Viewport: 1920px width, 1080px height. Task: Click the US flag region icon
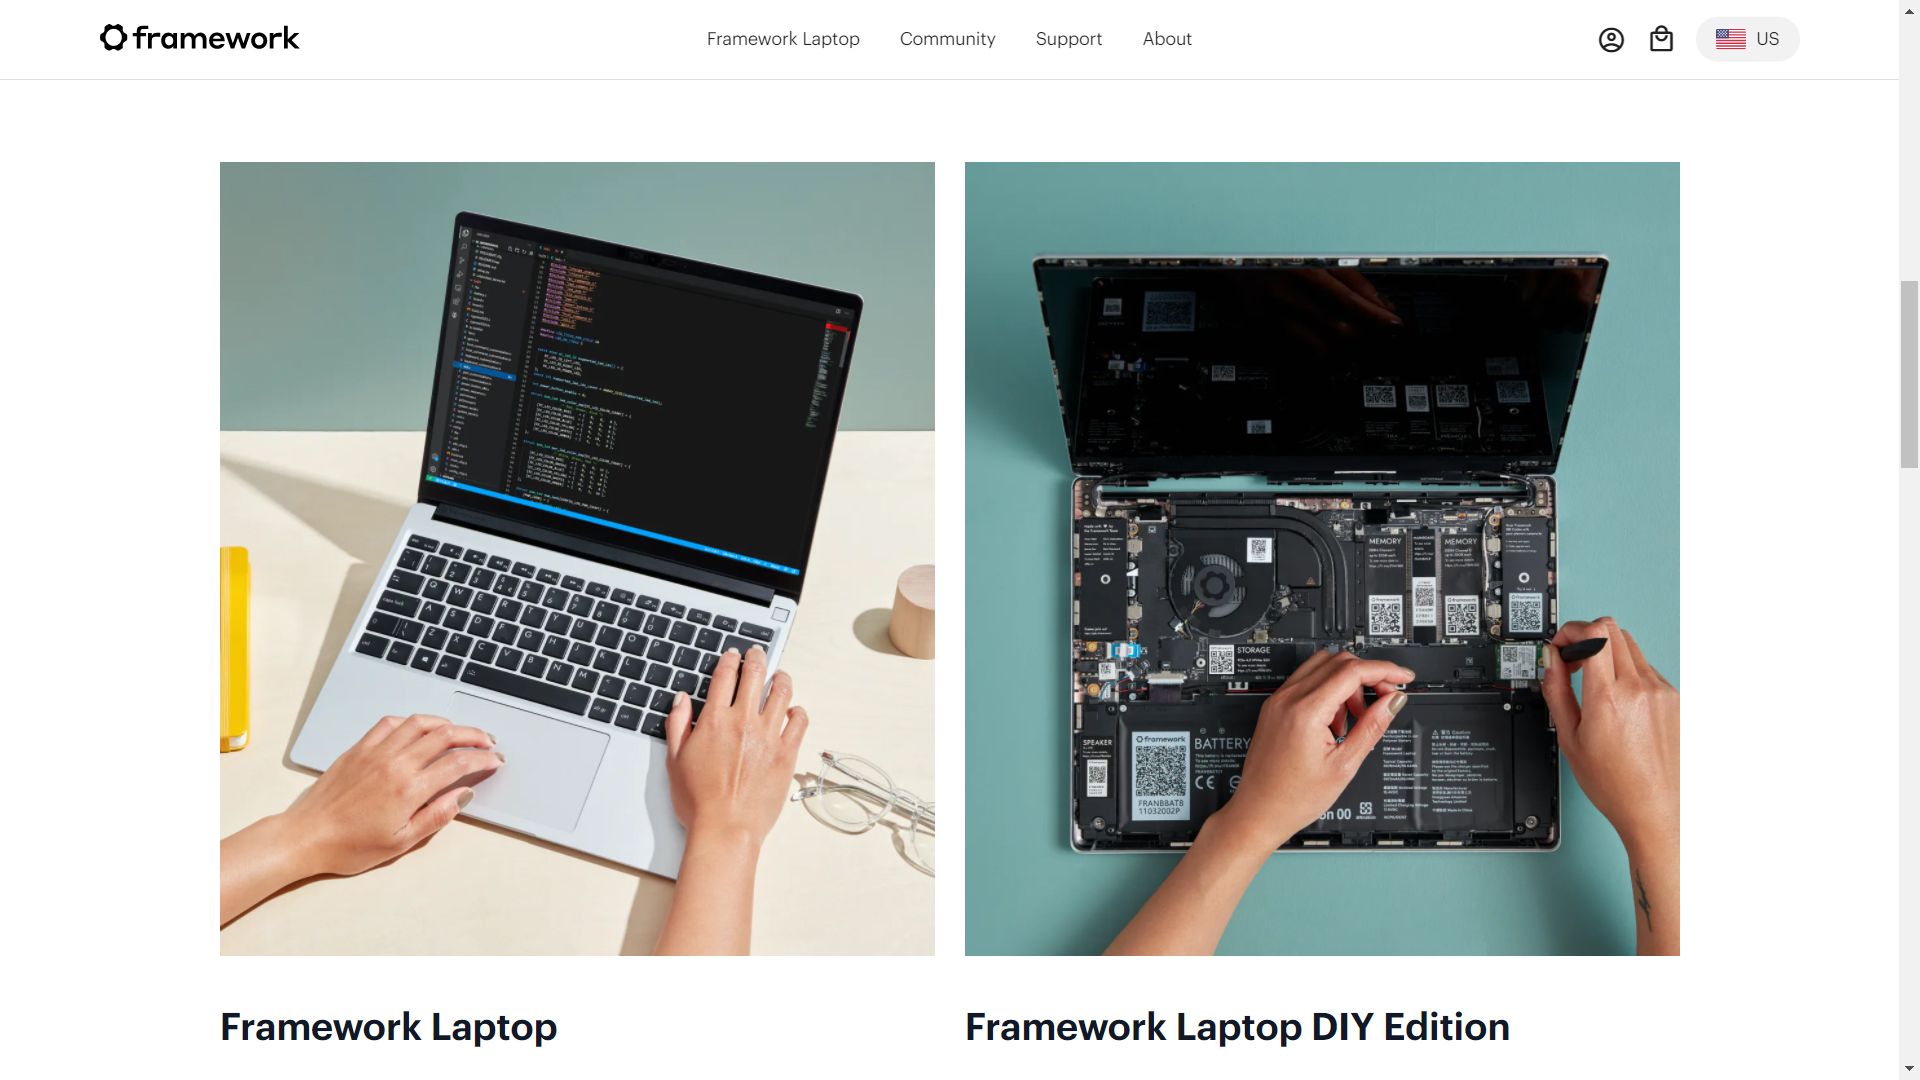(x=1730, y=38)
